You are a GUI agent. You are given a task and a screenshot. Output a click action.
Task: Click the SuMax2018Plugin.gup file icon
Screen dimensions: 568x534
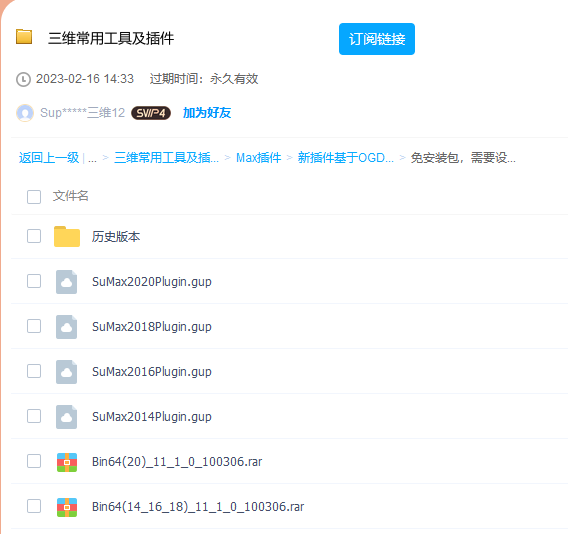pyautogui.click(x=66, y=326)
